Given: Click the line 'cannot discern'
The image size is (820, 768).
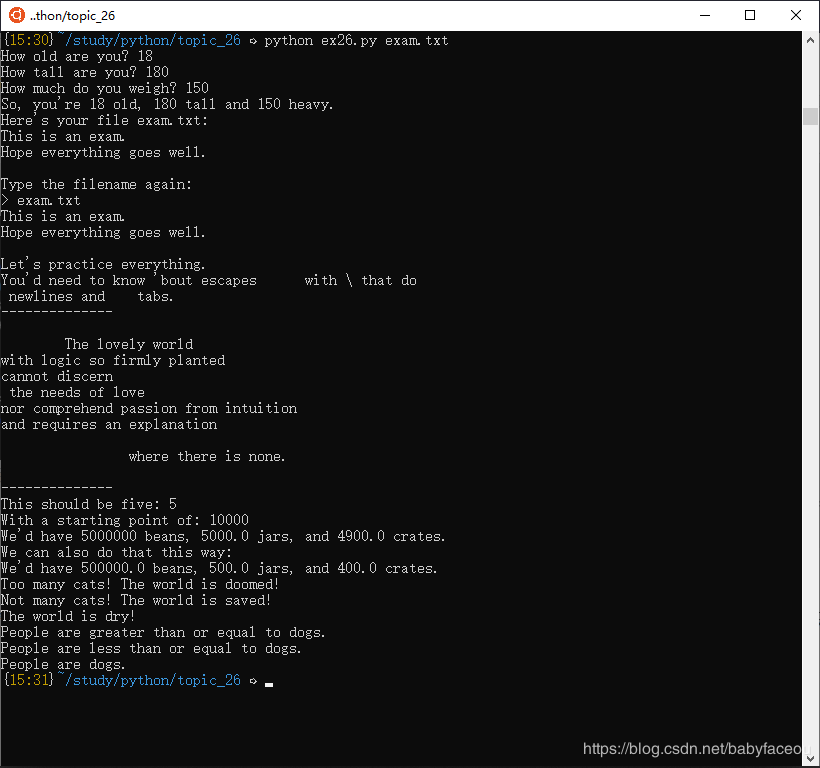Looking at the screenshot, I should tap(57, 376).
